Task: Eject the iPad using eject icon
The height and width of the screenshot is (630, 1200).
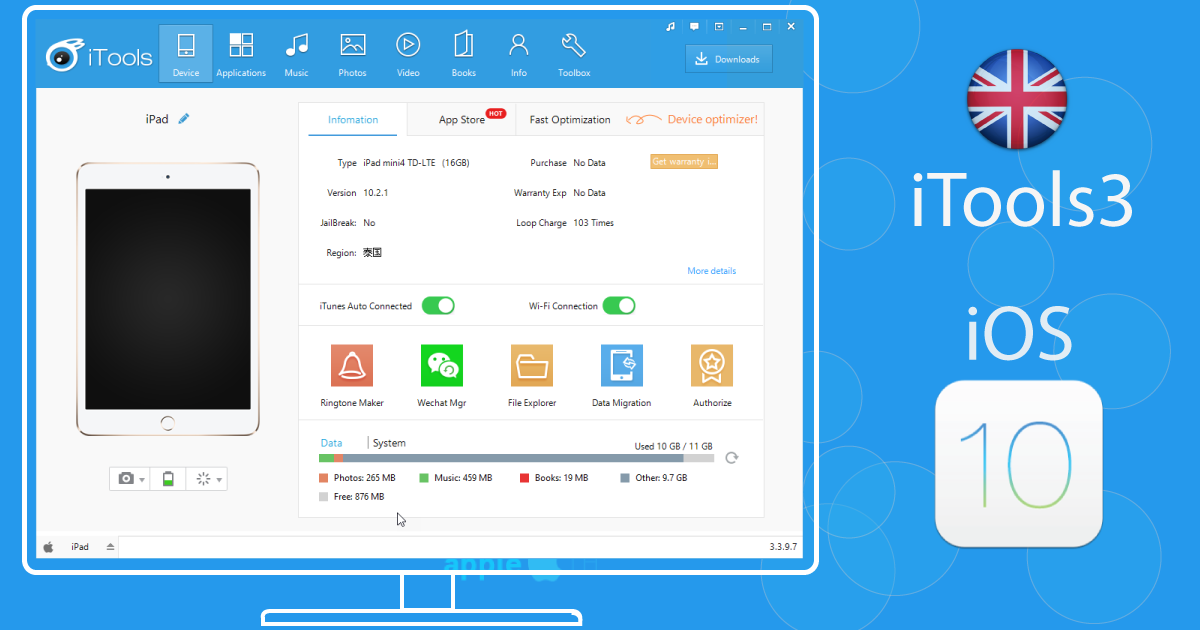Action: click(110, 547)
